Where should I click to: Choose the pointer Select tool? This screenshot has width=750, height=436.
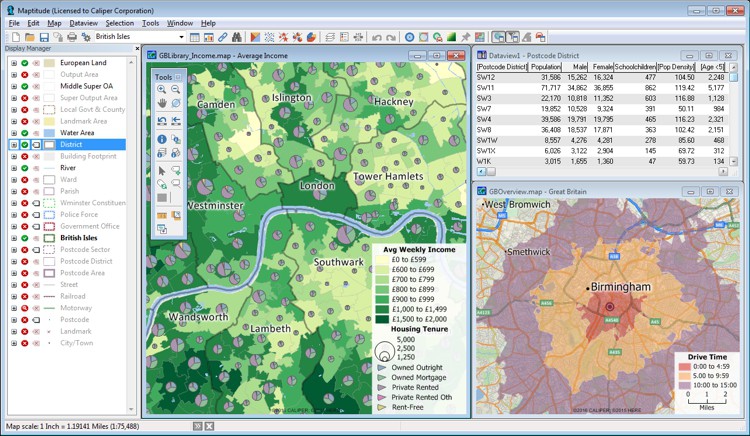coord(162,171)
